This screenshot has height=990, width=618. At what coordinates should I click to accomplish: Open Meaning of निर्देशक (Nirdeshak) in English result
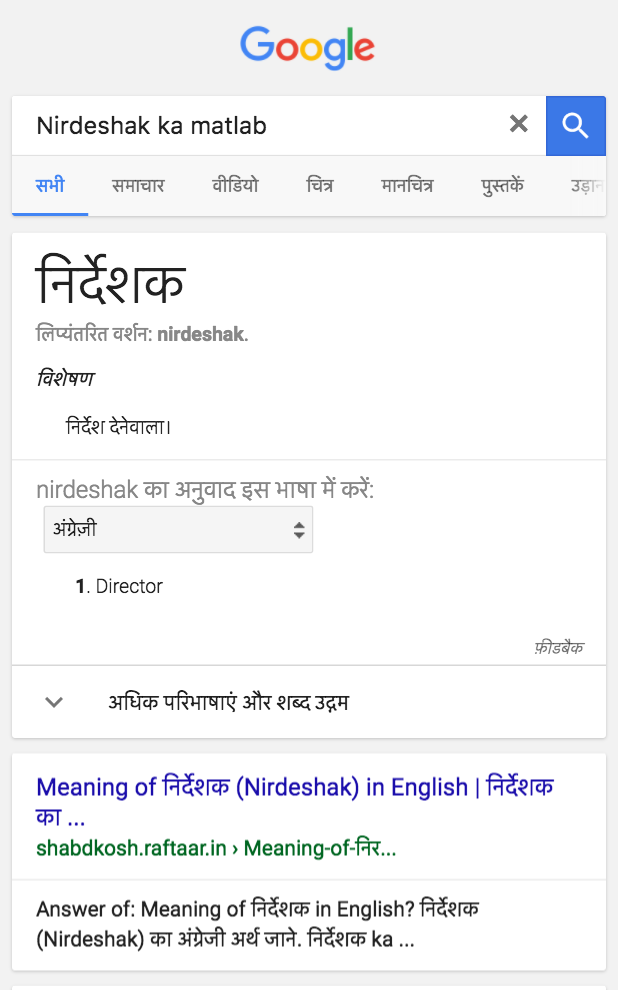pos(295,801)
